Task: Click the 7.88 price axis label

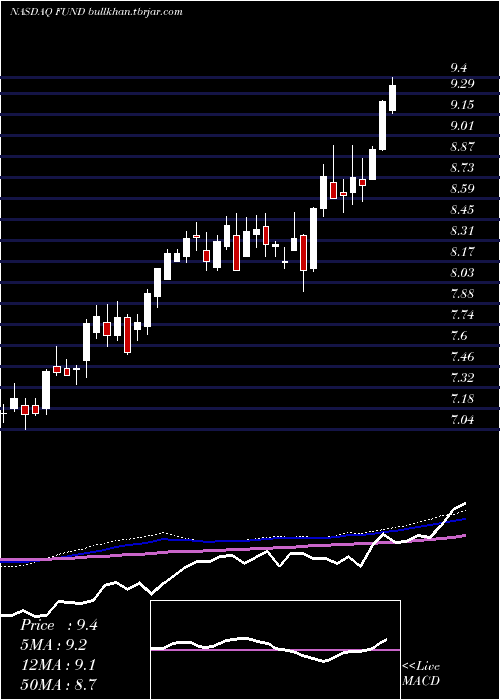Action: (462, 294)
